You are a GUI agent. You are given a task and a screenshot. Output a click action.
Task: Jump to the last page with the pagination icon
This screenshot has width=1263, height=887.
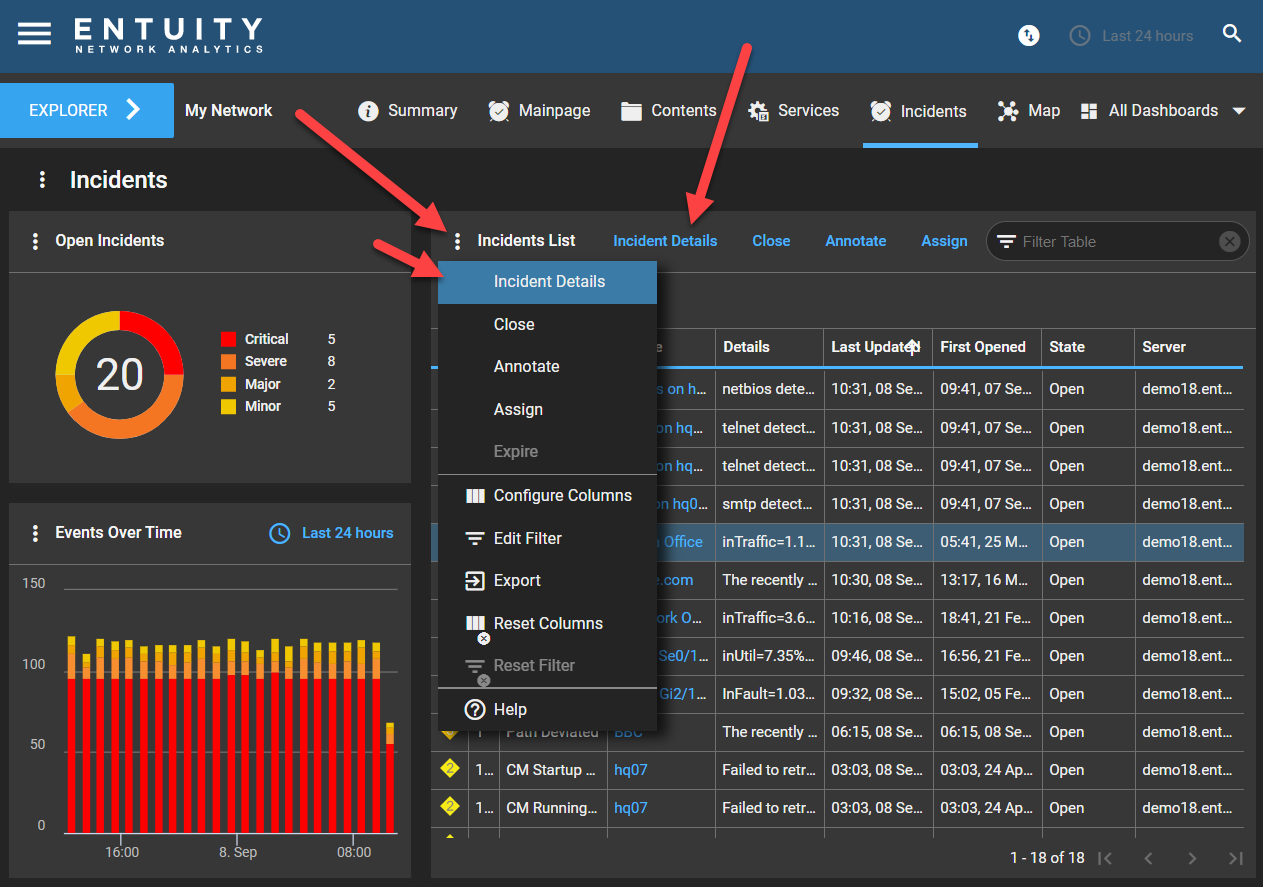point(1235,858)
